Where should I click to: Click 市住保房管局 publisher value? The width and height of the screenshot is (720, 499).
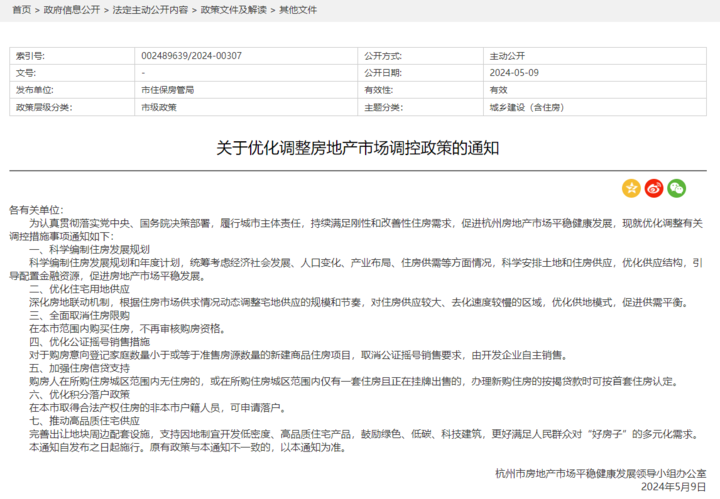coord(167,90)
